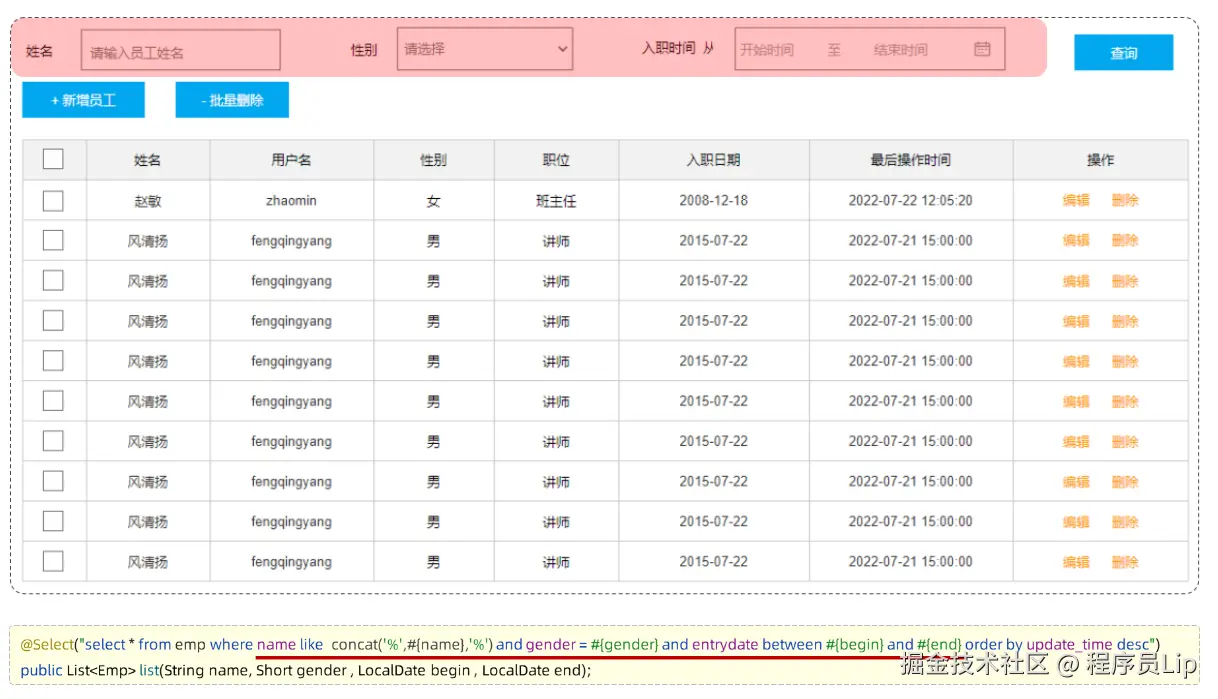
Task: Click the @Select SQL annotation line
Action: [590, 644]
